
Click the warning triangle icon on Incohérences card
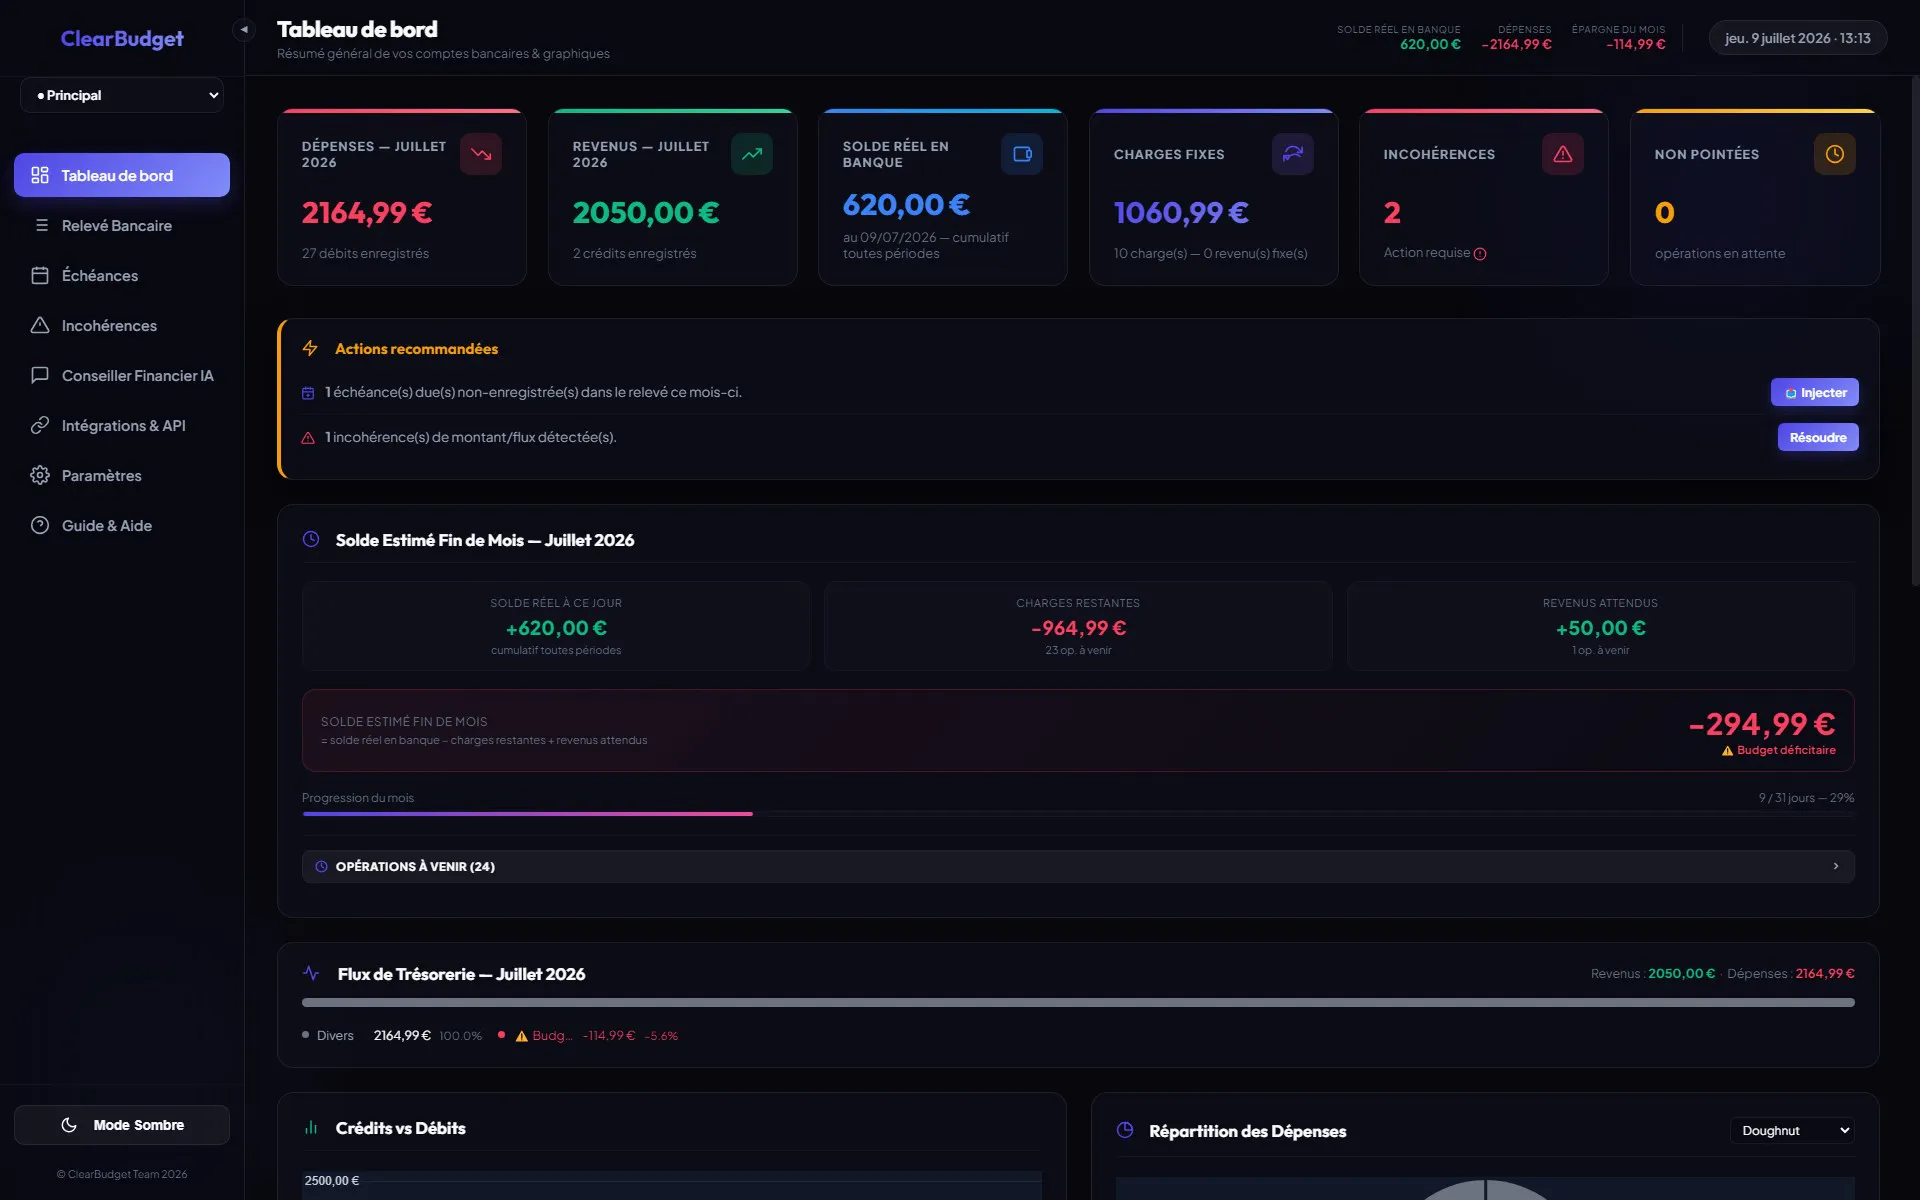tap(1563, 154)
